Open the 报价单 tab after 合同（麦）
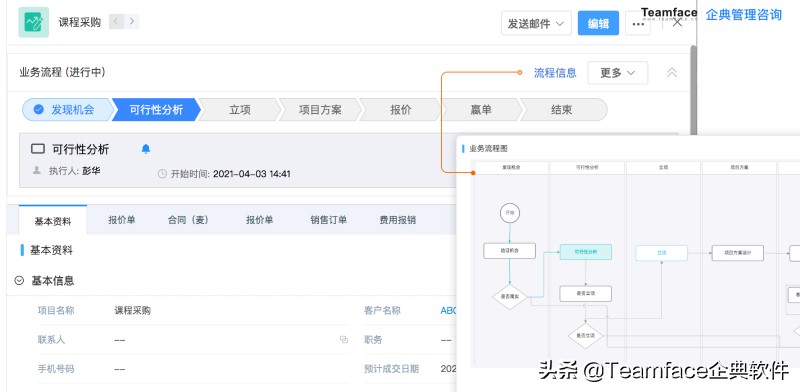The width and height of the screenshot is (800, 392). (x=259, y=220)
